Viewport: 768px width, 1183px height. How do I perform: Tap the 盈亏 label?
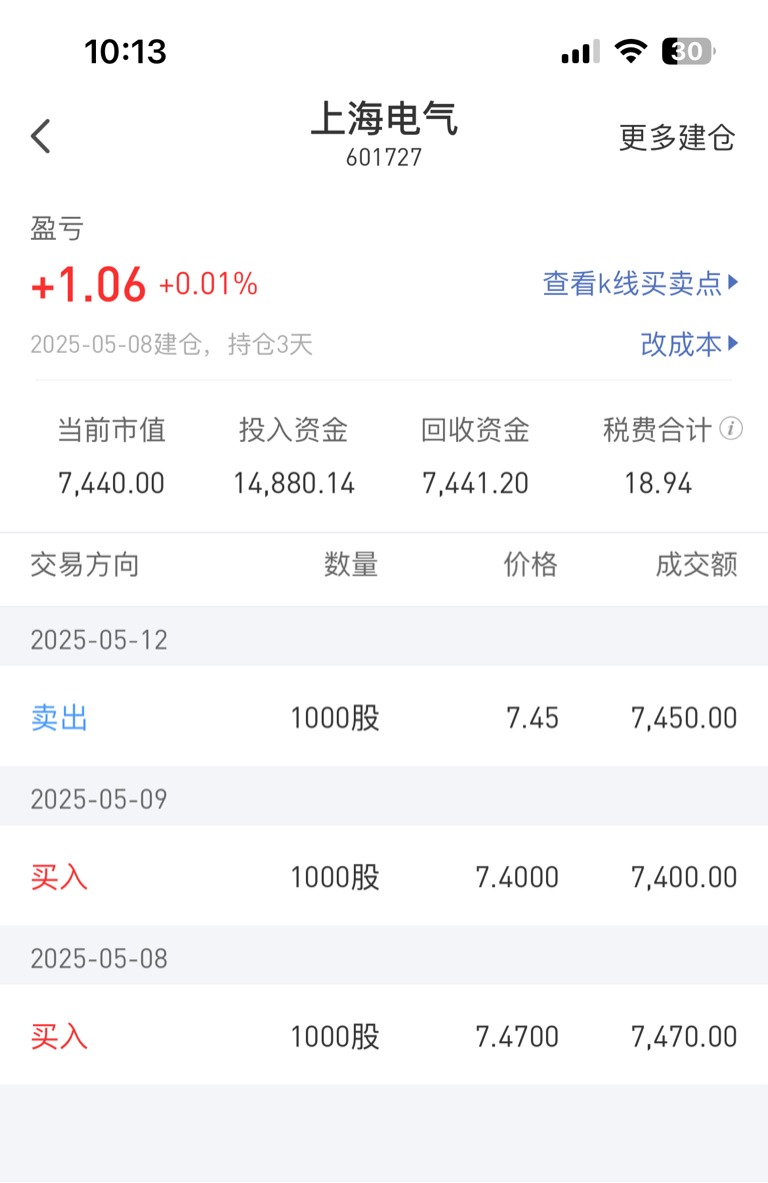pyautogui.click(x=57, y=228)
